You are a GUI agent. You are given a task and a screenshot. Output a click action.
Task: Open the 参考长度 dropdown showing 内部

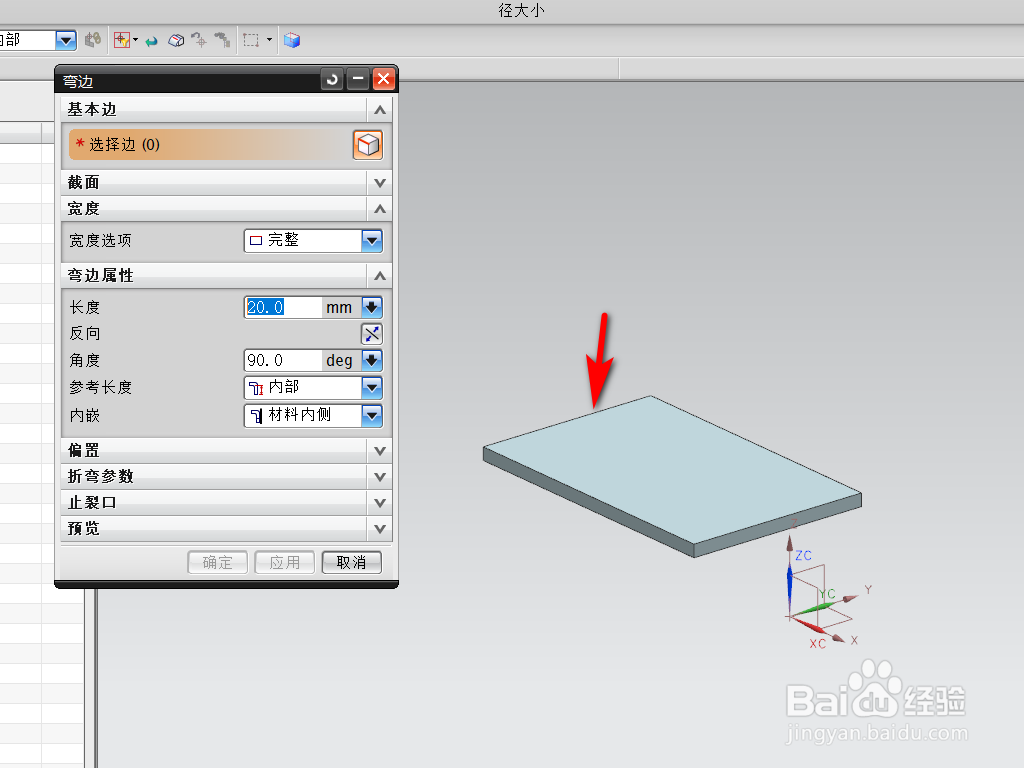(313, 388)
